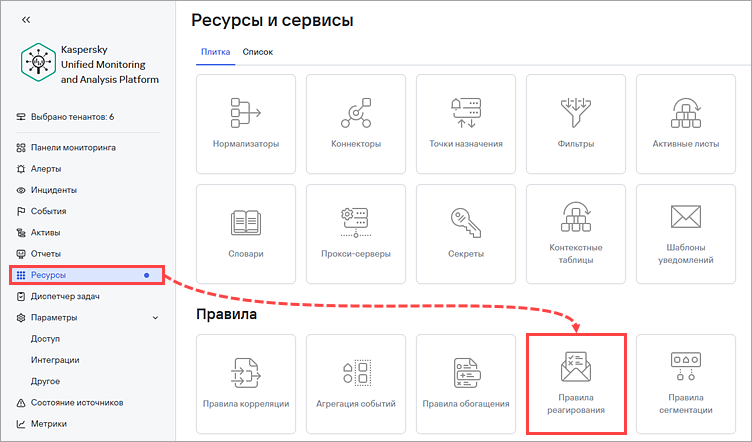
Task: Click the tenants selector icon
Action: [21, 116]
